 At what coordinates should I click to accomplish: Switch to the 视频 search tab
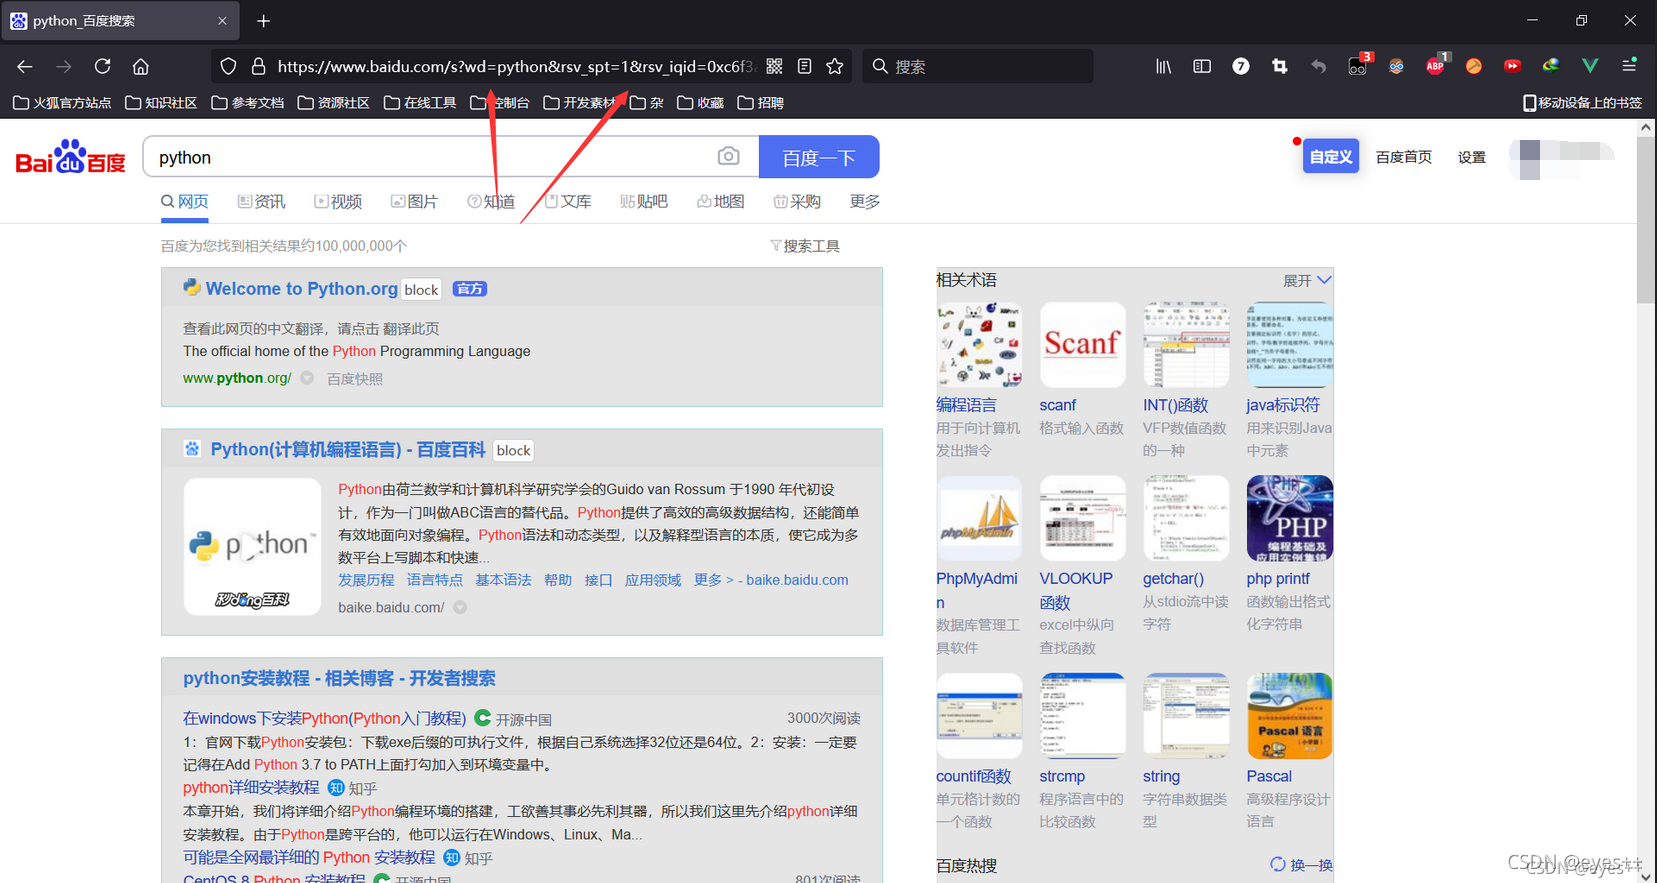(x=338, y=202)
